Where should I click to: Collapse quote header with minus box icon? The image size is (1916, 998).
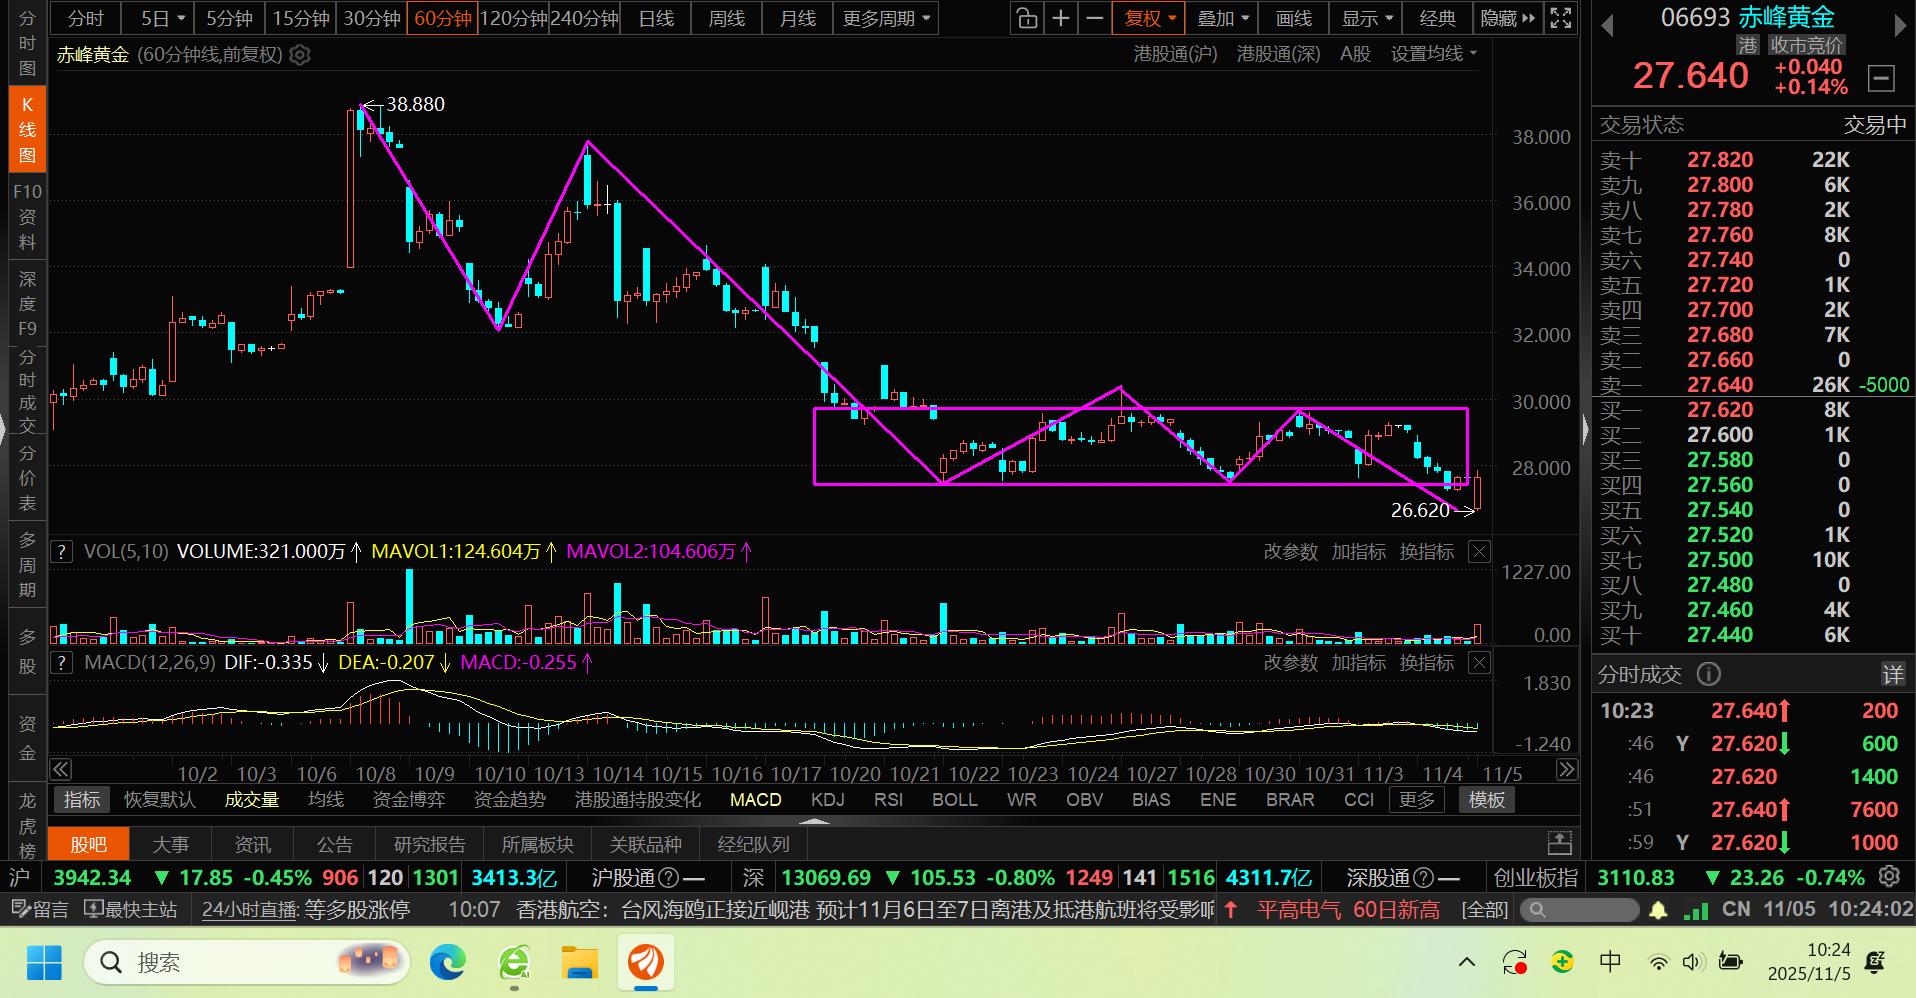(1881, 78)
